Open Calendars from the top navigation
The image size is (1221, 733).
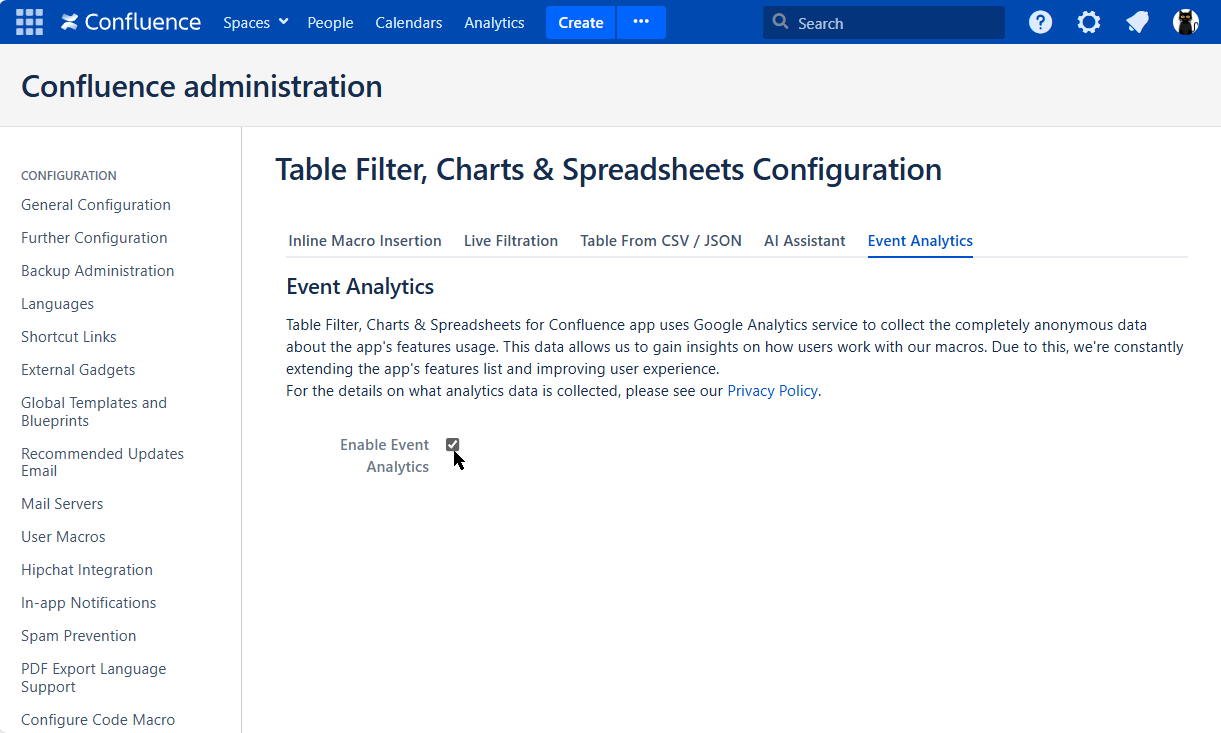click(x=408, y=22)
